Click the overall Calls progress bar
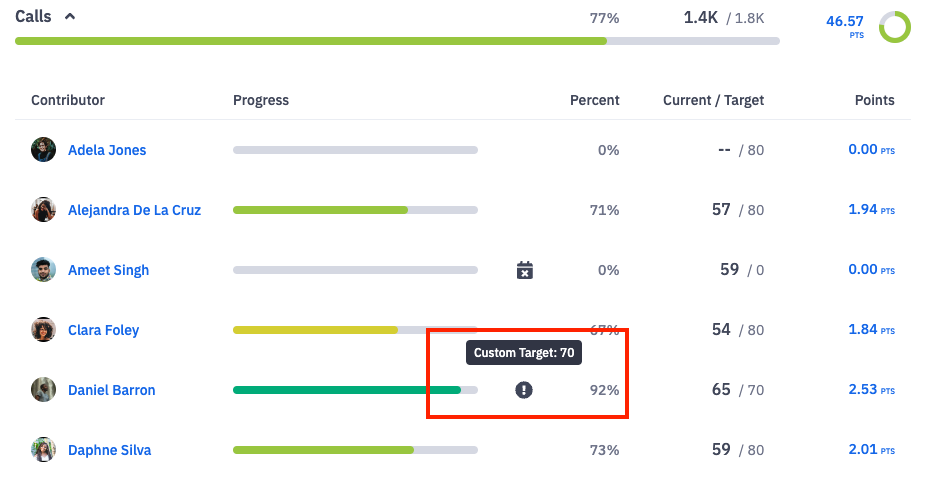 click(x=397, y=41)
